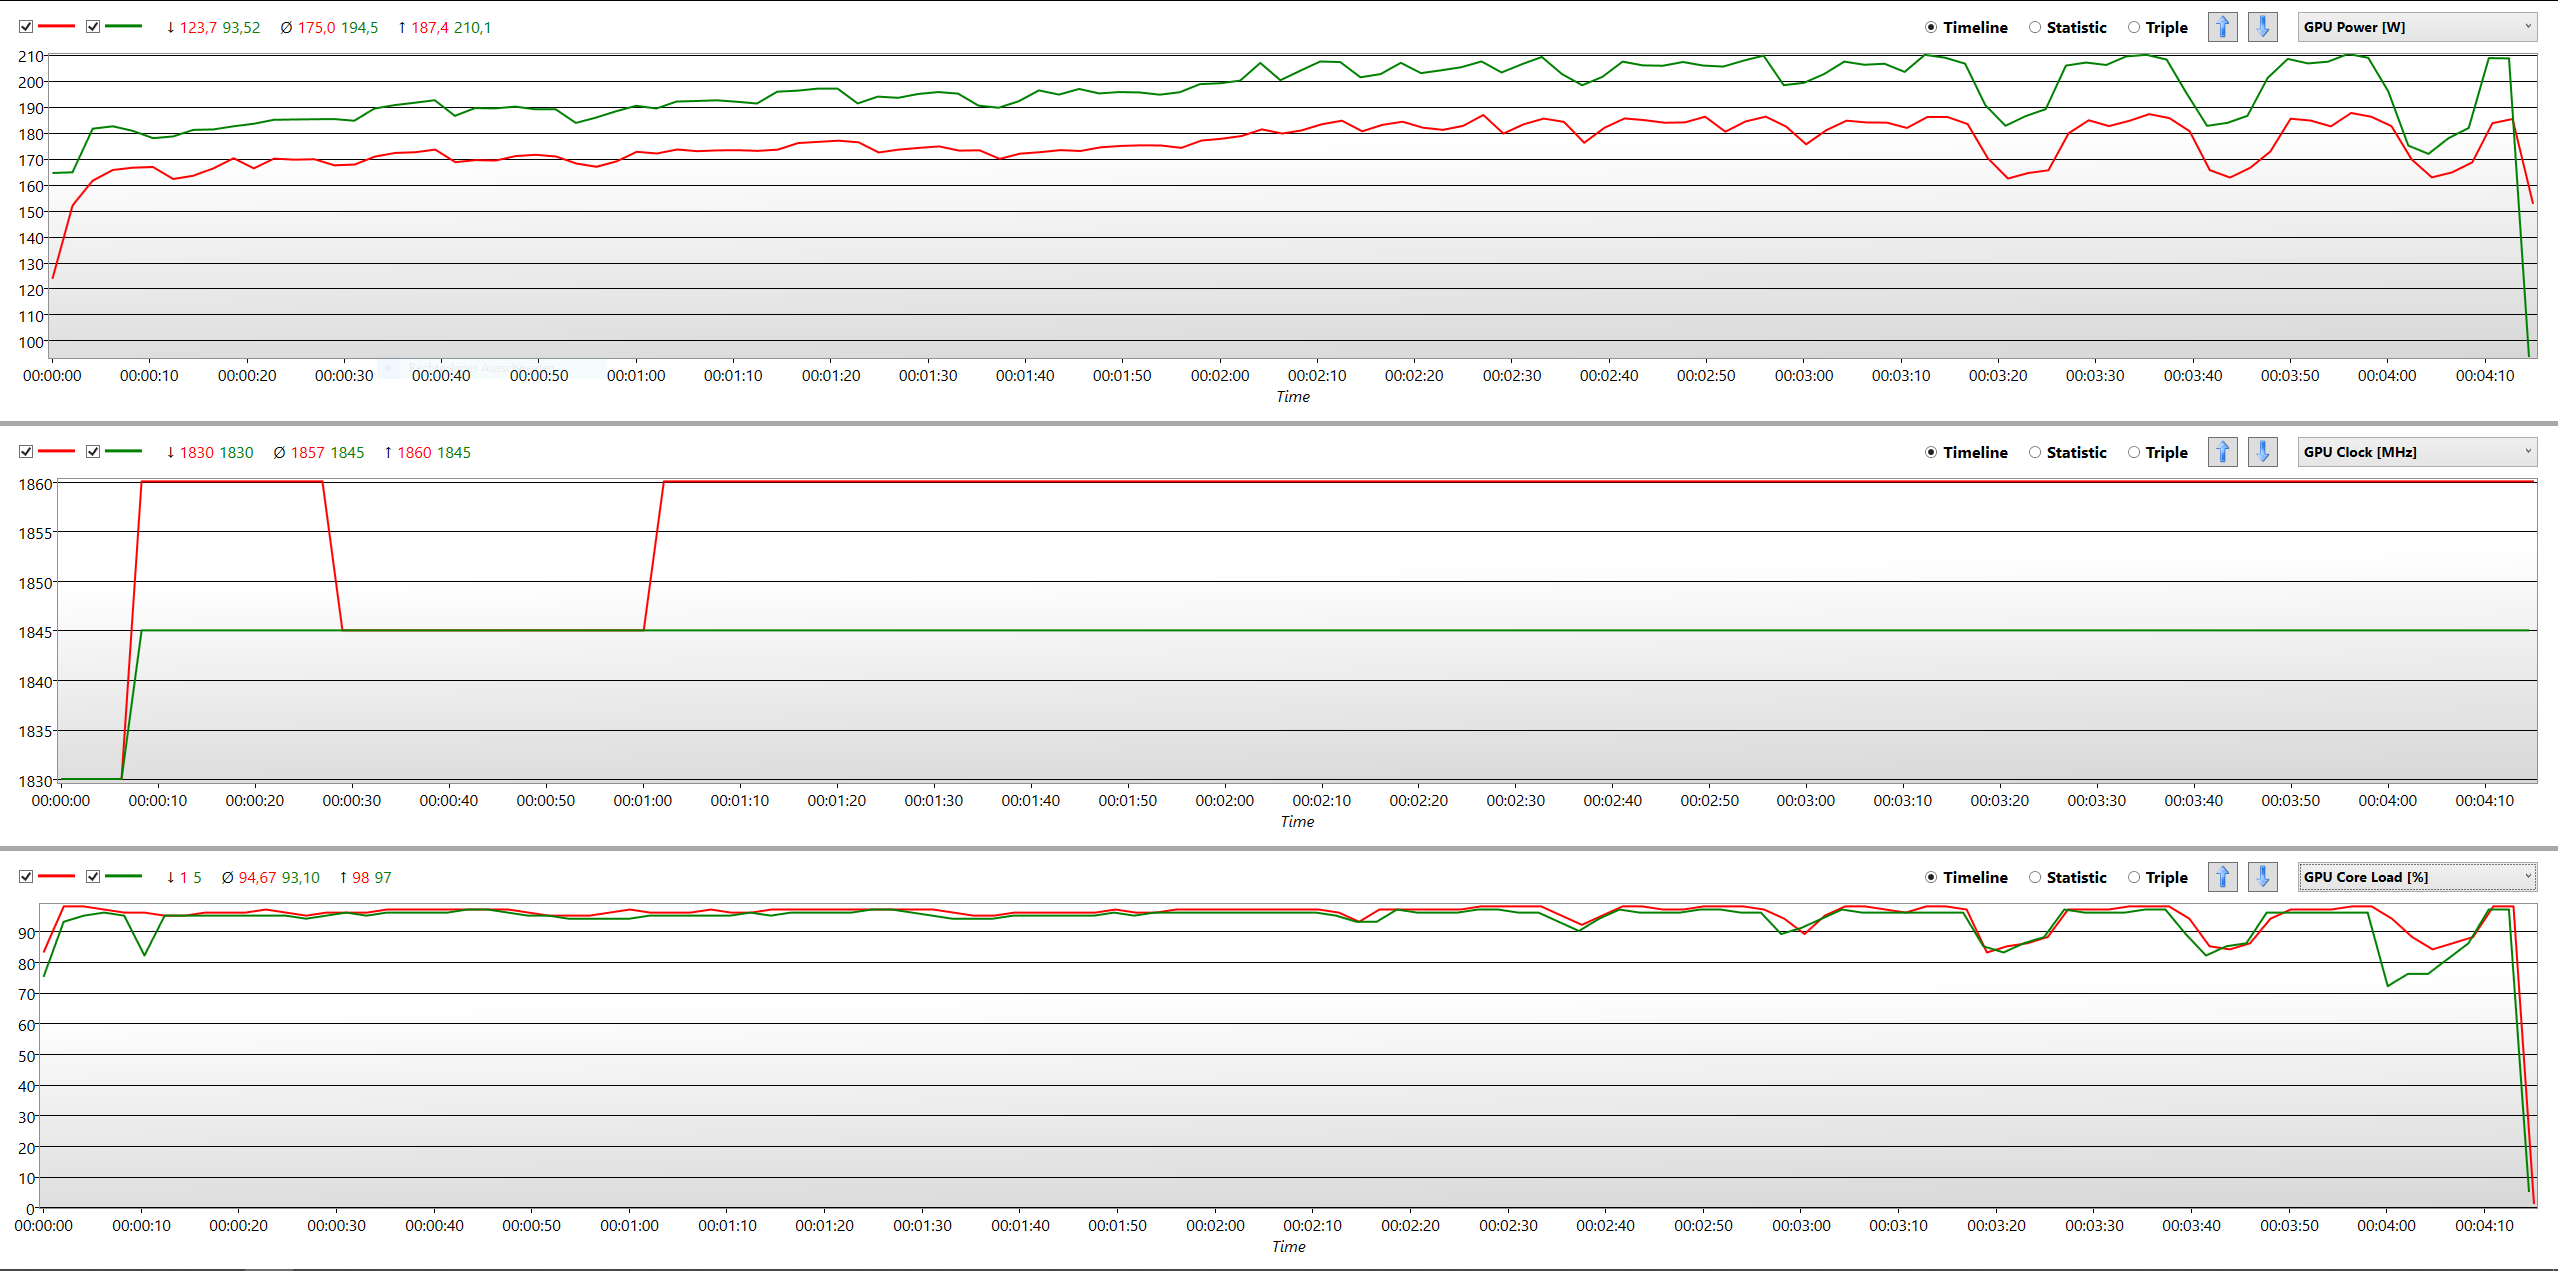Viewport: 2558px width, 1271px height.
Task: Select Statistic view for GPU Power chart
Action: tap(2035, 27)
